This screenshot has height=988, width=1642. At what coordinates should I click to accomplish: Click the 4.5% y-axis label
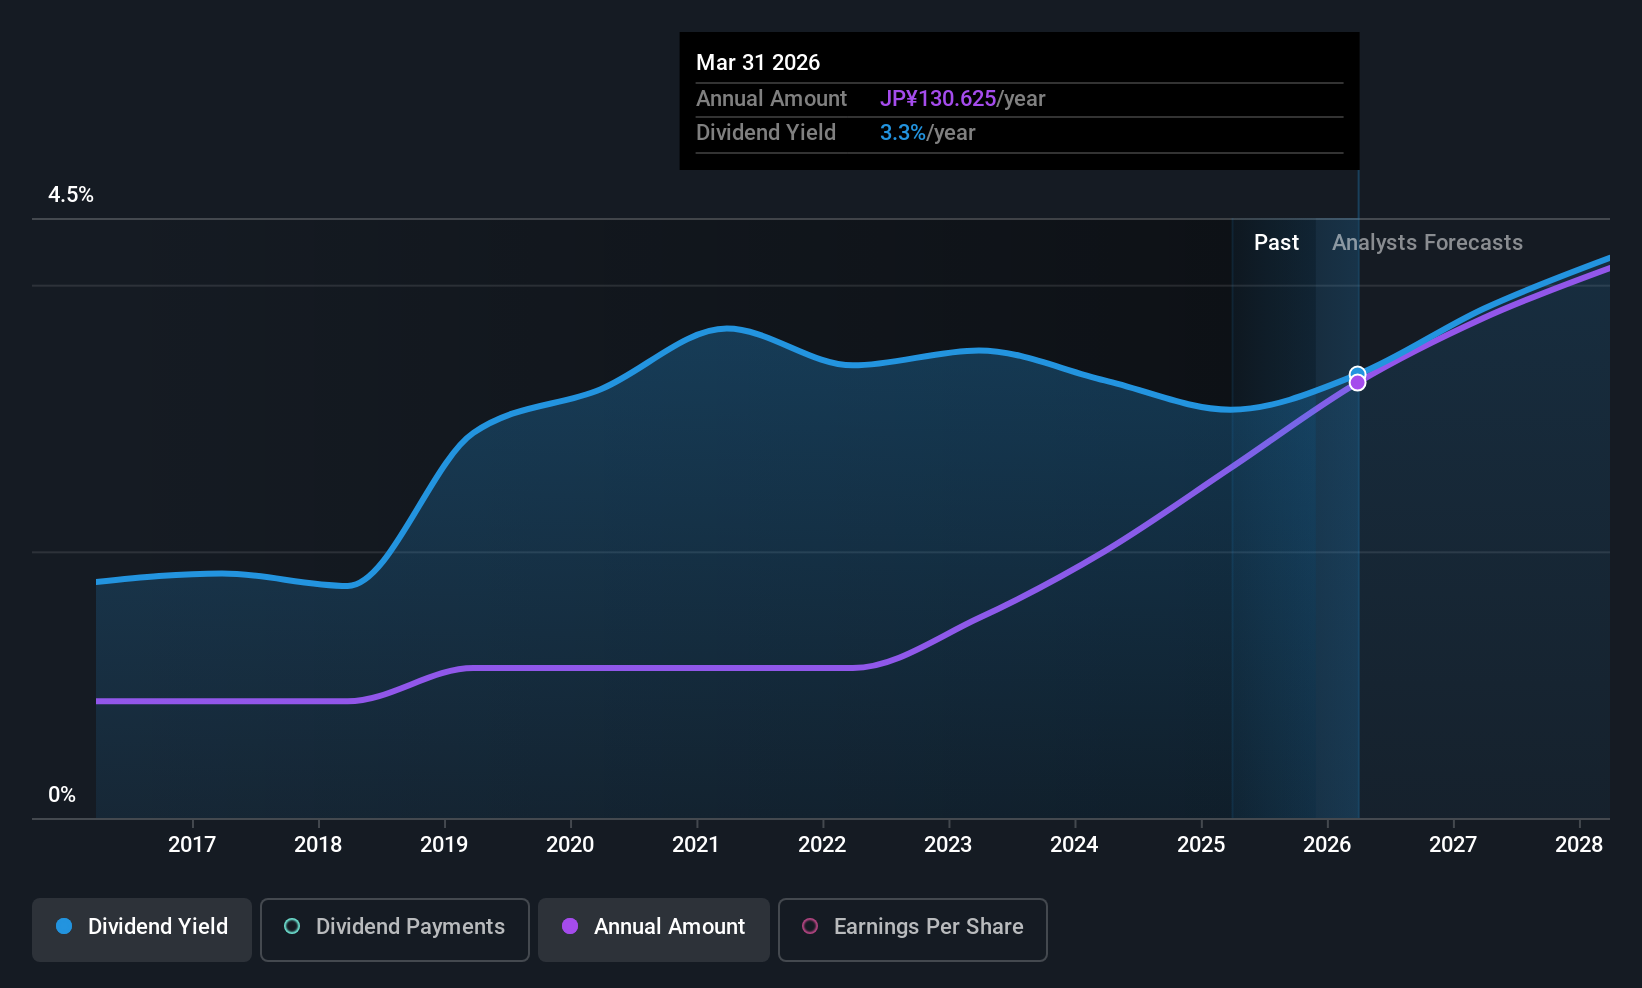pyautogui.click(x=71, y=195)
